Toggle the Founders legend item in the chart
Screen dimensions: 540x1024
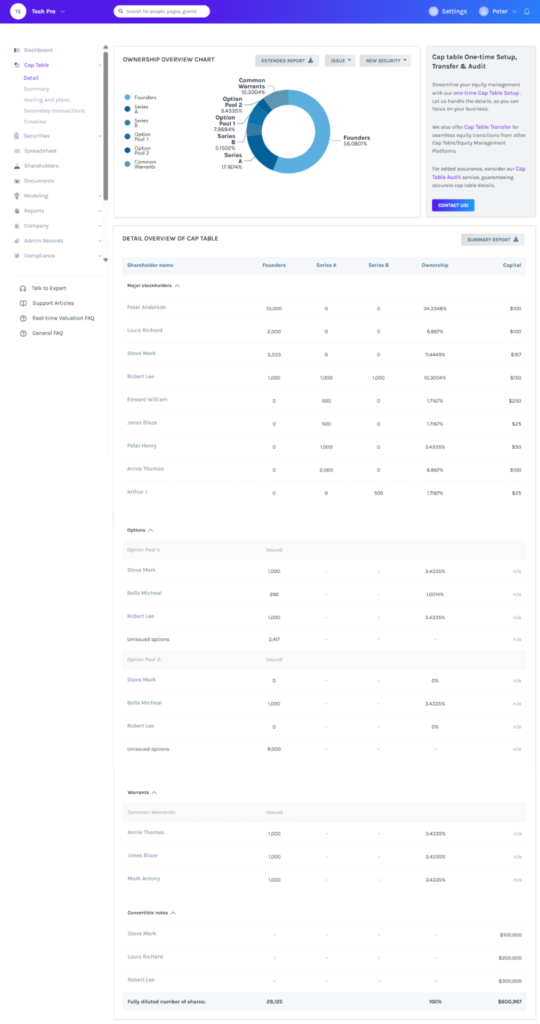(140, 97)
